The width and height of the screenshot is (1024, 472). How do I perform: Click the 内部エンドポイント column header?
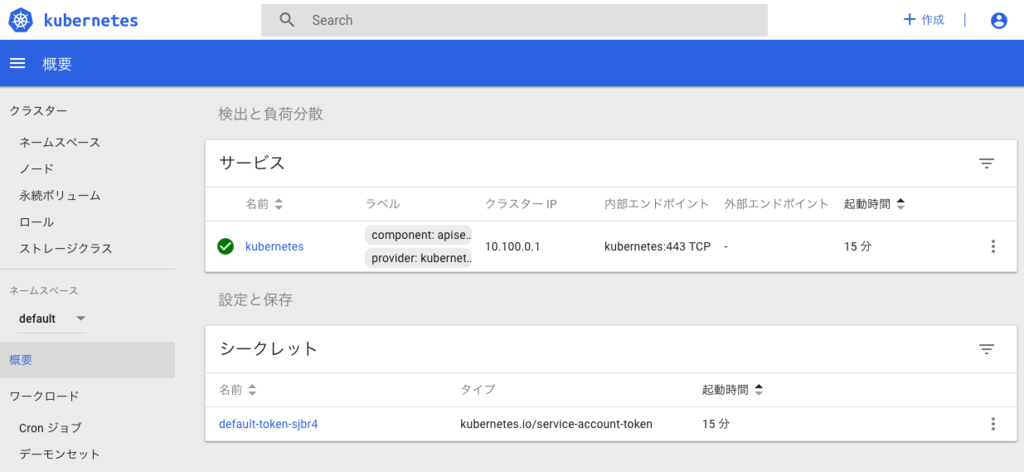[x=657, y=204]
